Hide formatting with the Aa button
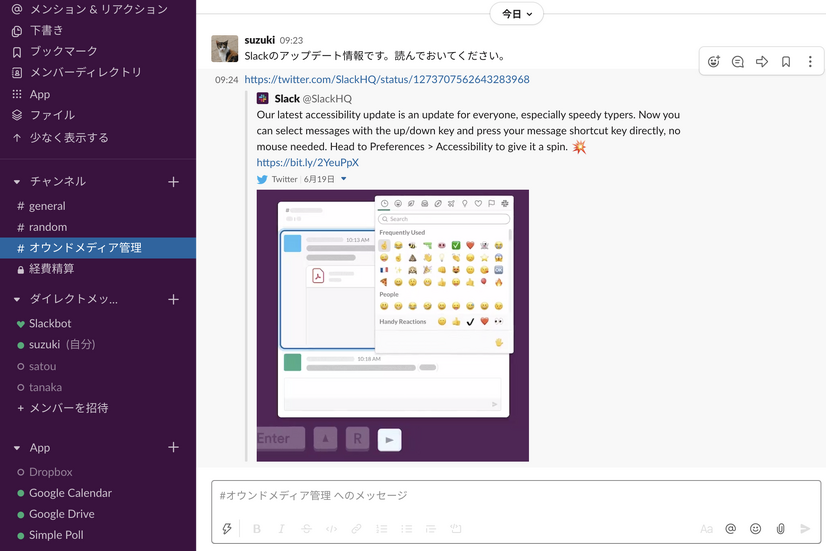Screen dimensions: 826x551 point(706,528)
